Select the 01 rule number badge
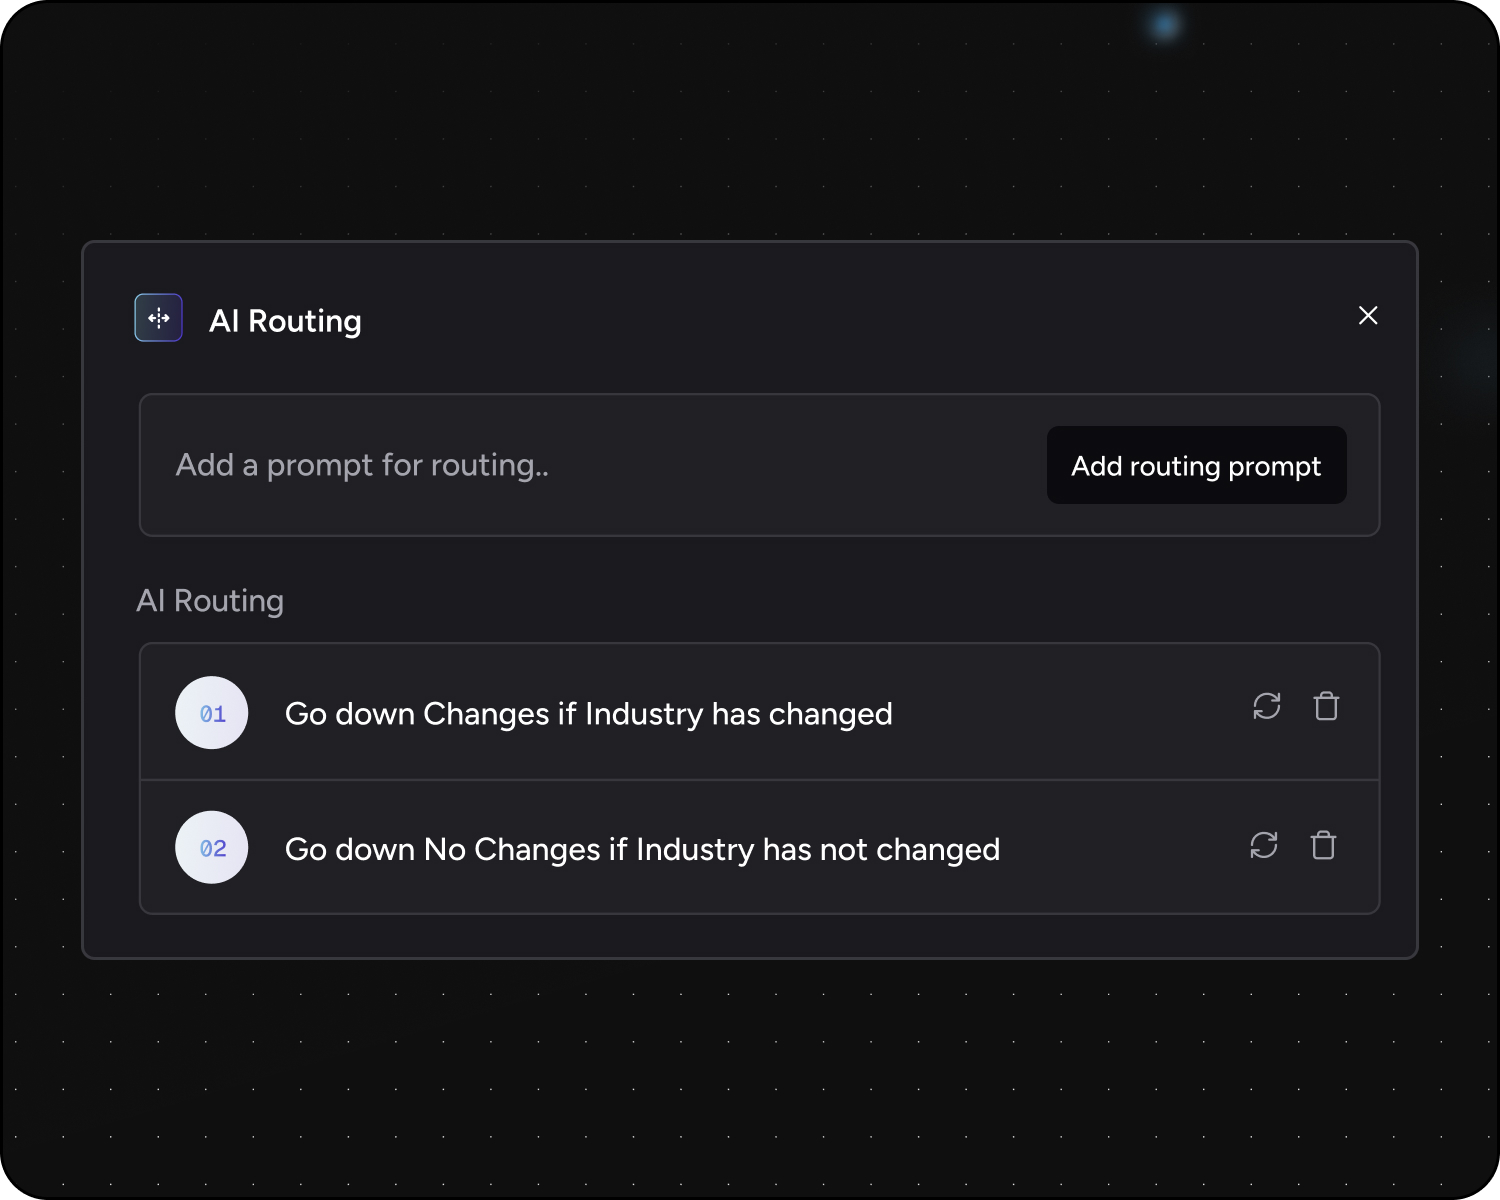 click(212, 713)
